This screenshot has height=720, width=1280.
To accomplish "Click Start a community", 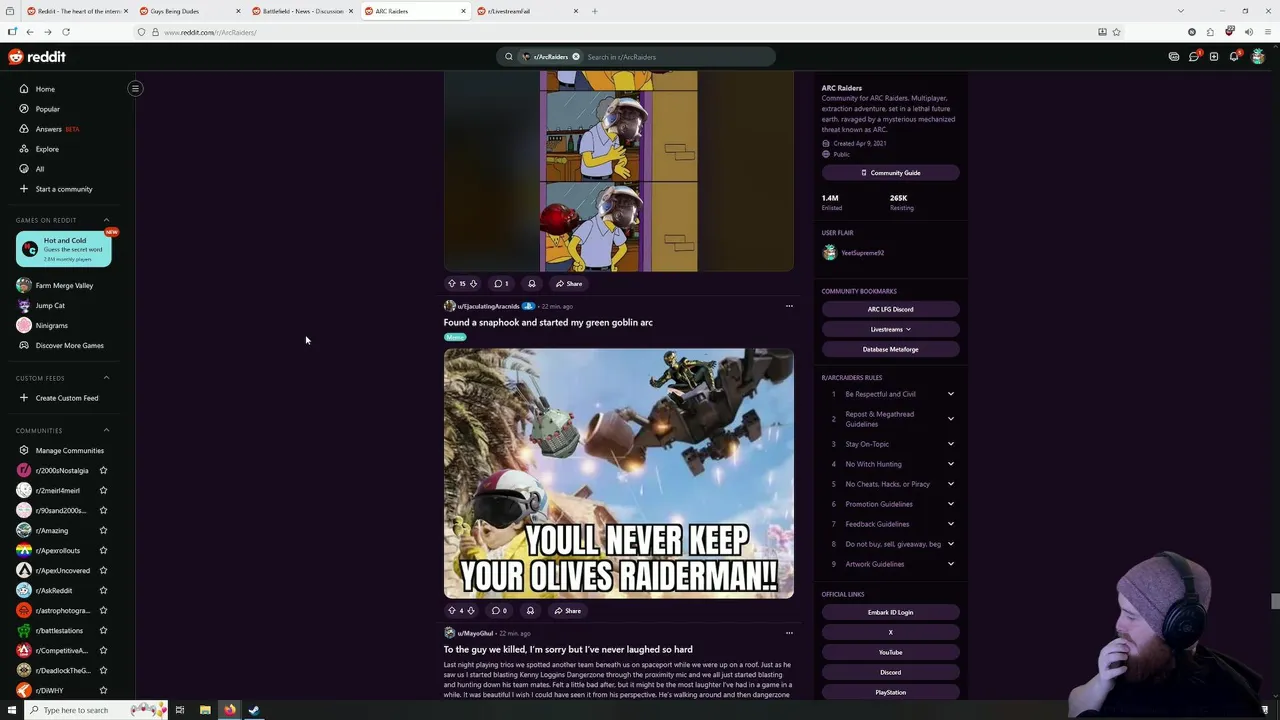I will [x=63, y=189].
